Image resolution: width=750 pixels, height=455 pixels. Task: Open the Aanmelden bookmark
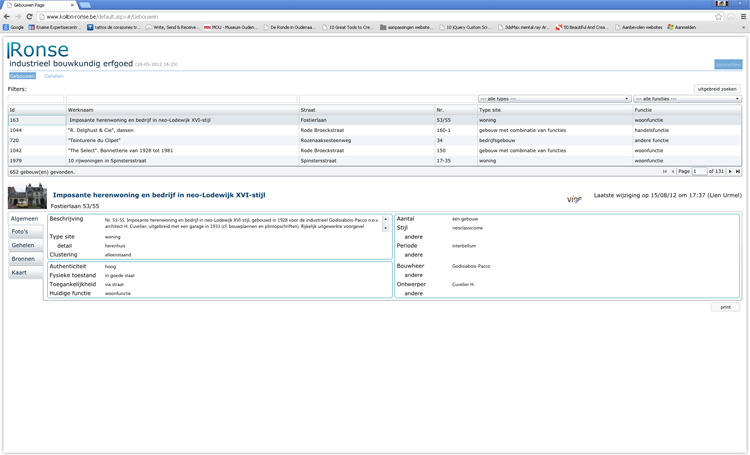click(682, 27)
